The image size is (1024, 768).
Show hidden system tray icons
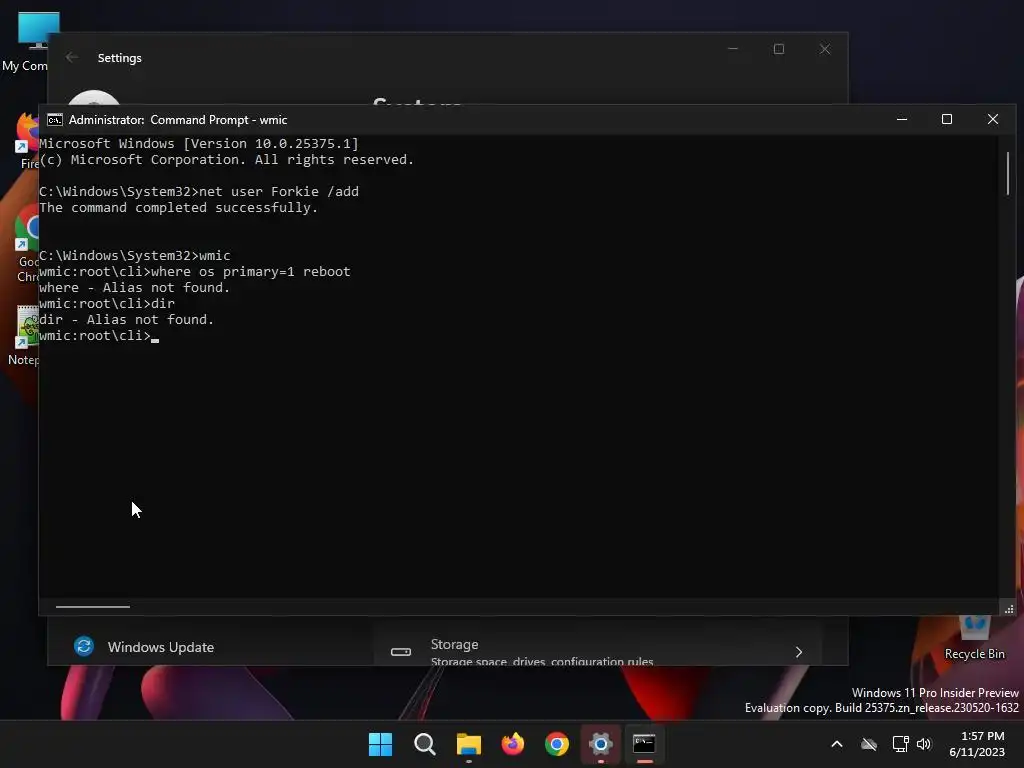[837, 744]
